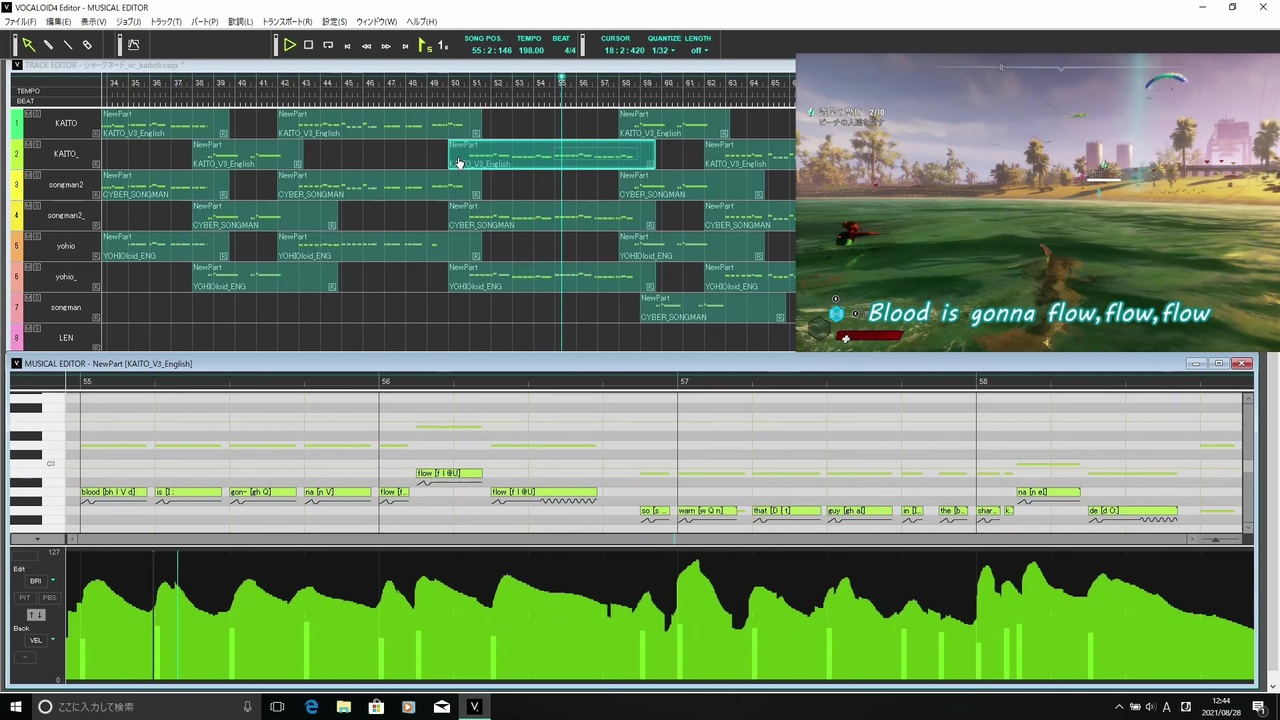Open the 設定(S) menu
Image resolution: width=1280 pixels, height=720 pixels.
[x=334, y=21]
